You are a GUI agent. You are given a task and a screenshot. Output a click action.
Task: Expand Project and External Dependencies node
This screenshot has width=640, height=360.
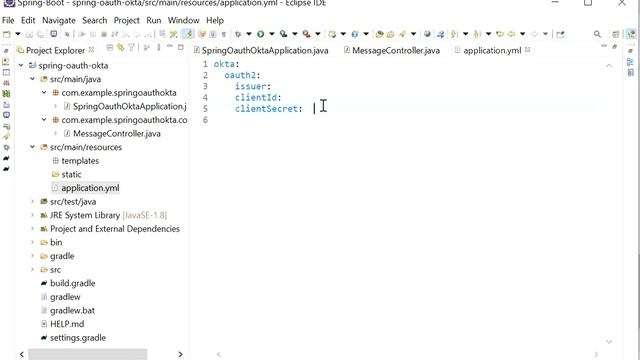tap(32, 229)
